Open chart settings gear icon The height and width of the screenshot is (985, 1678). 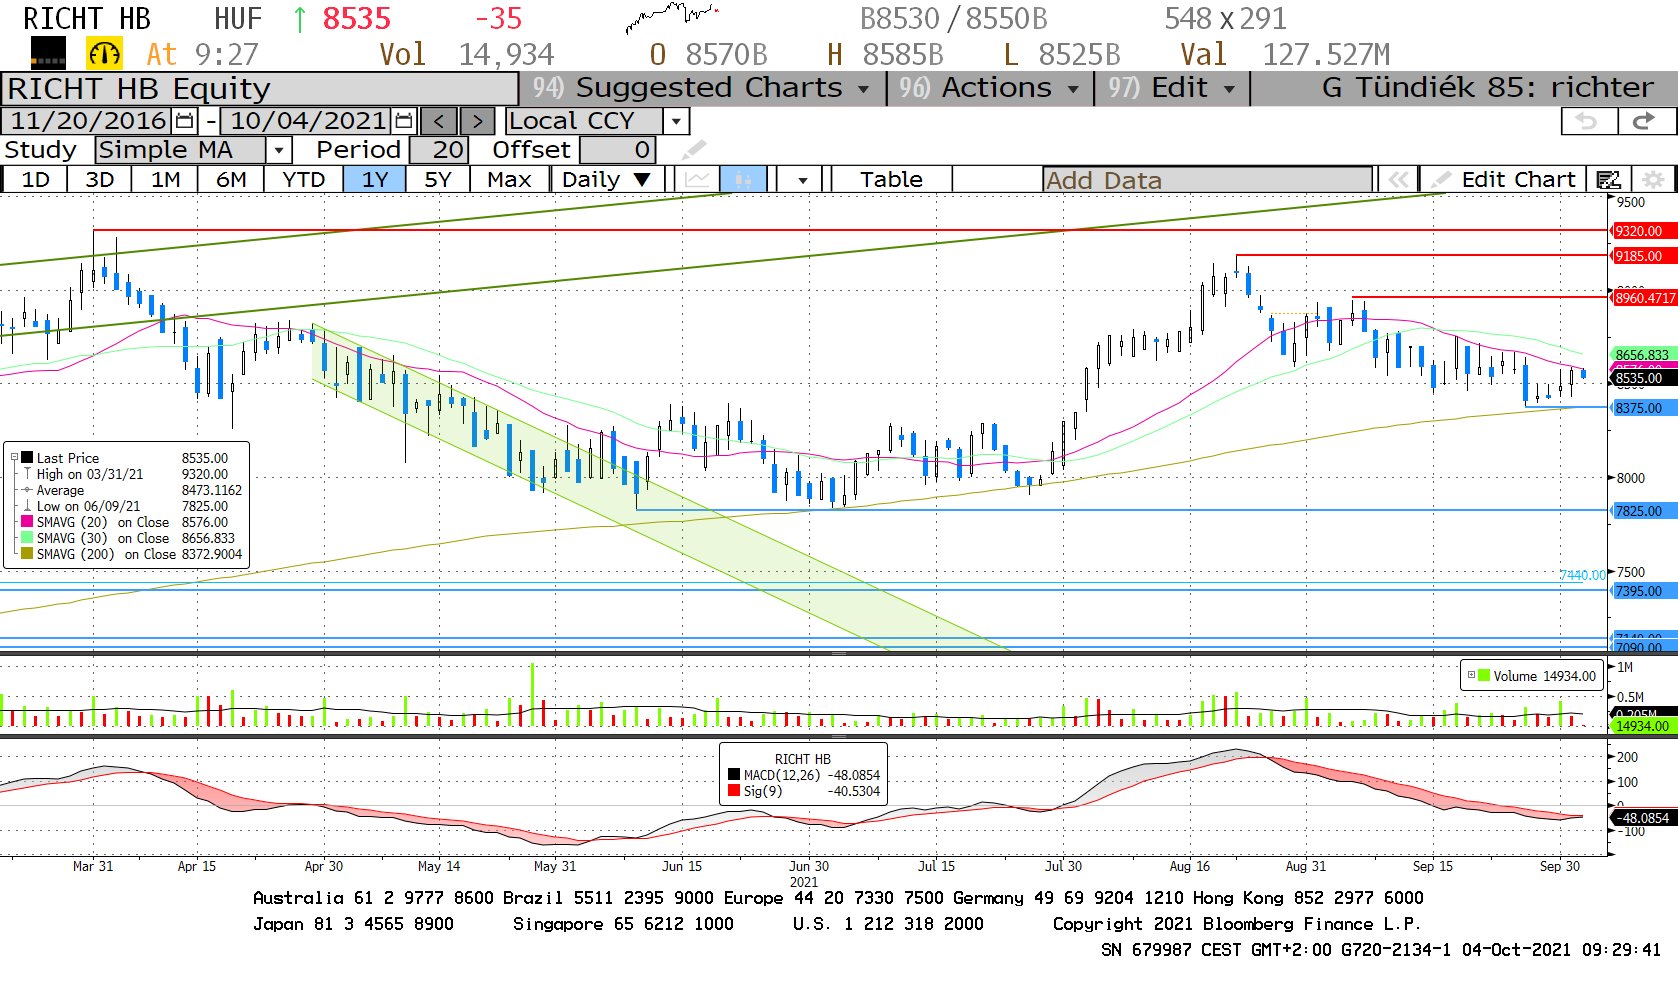1654,180
